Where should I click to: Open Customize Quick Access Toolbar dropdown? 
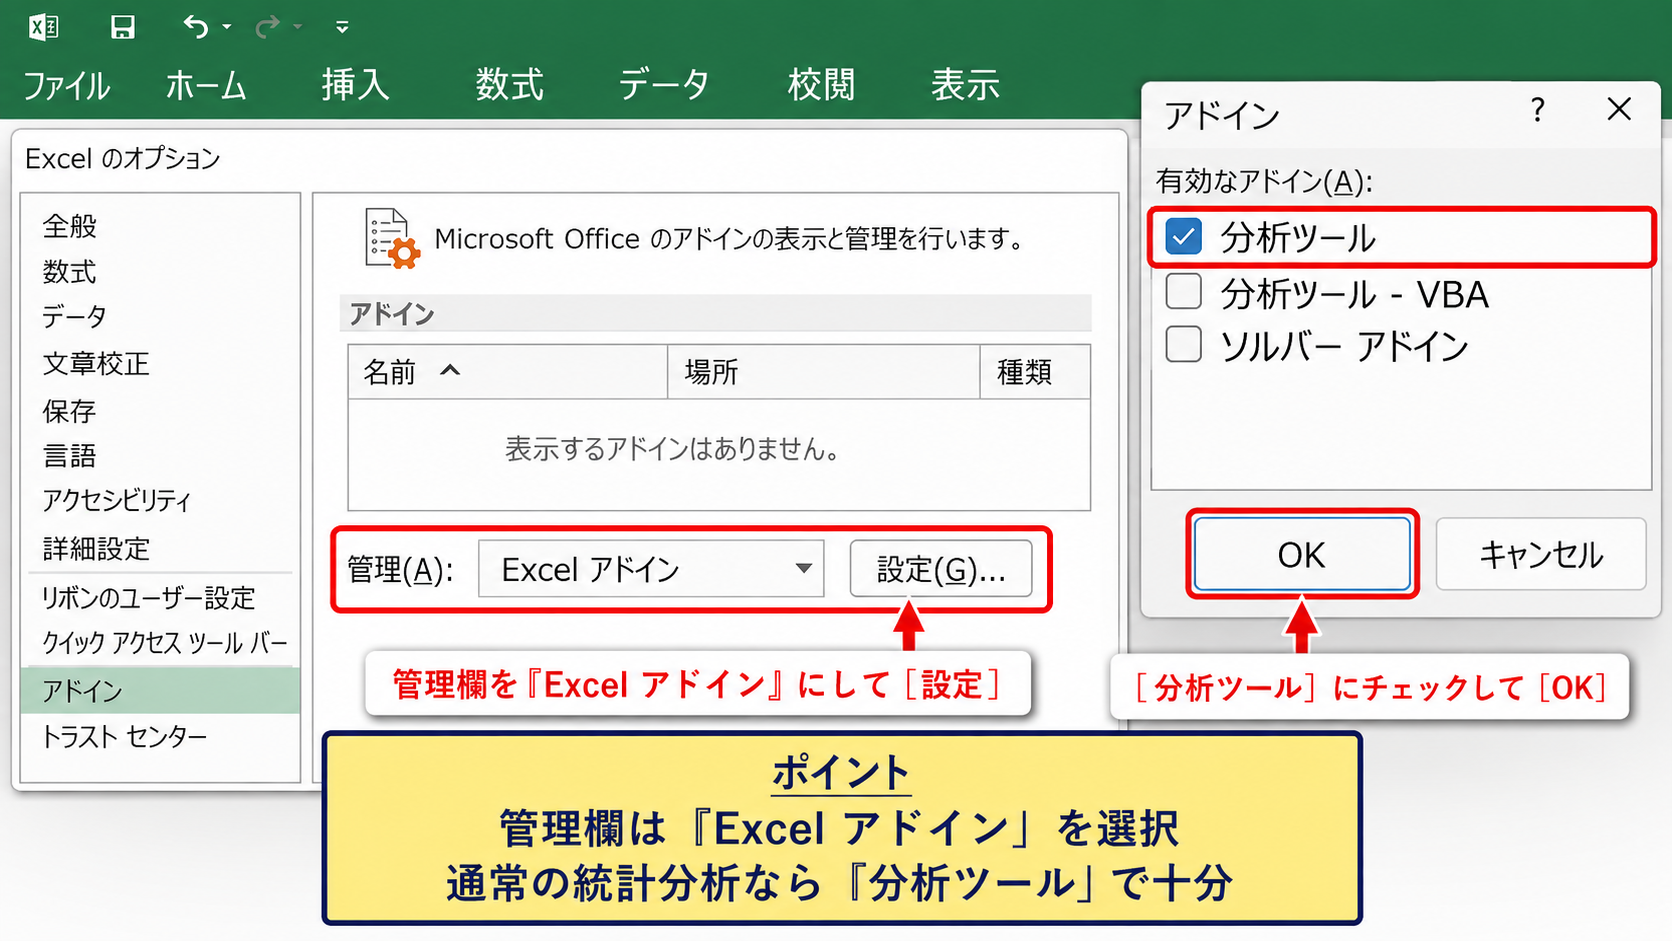342,27
